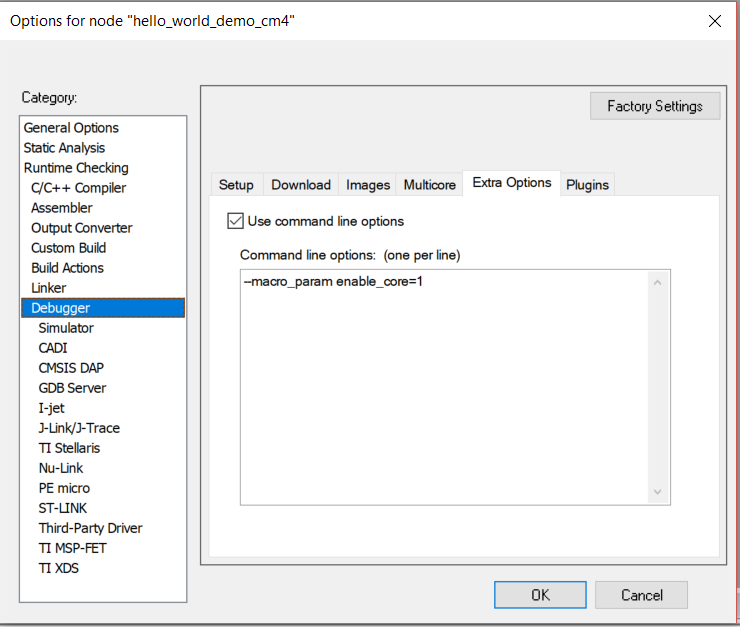Image resolution: width=740 pixels, height=627 pixels.
Task: Select Static Analysis category
Action: 64,148
